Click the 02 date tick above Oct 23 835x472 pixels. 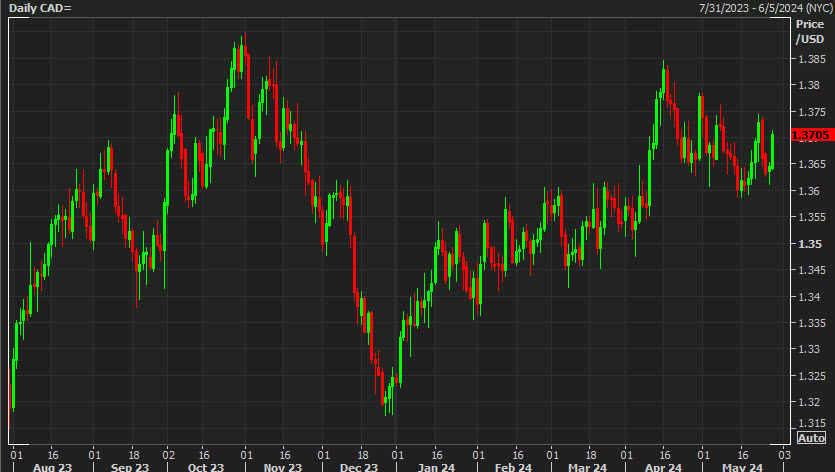(x=168, y=455)
